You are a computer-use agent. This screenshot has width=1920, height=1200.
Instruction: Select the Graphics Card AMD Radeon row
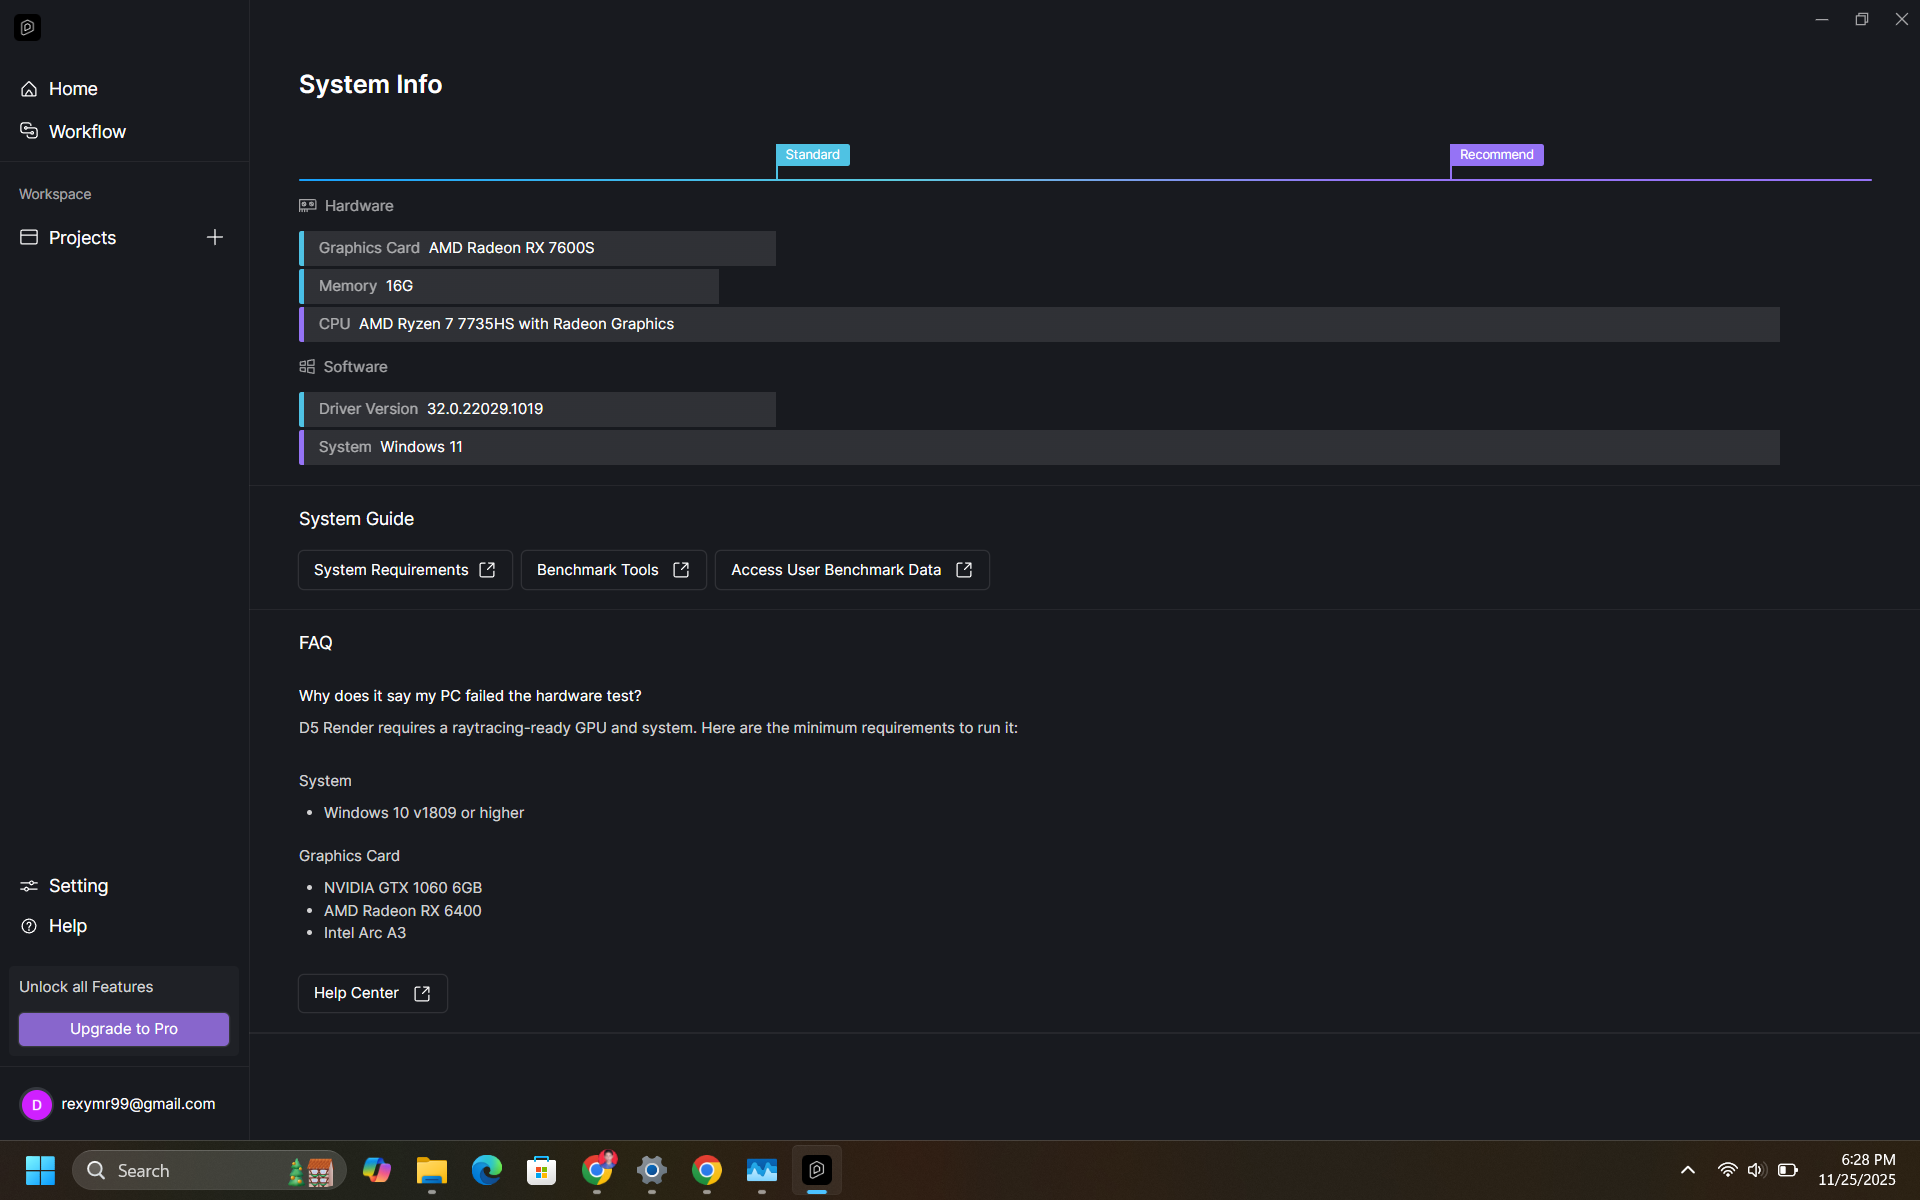click(537, 248)
